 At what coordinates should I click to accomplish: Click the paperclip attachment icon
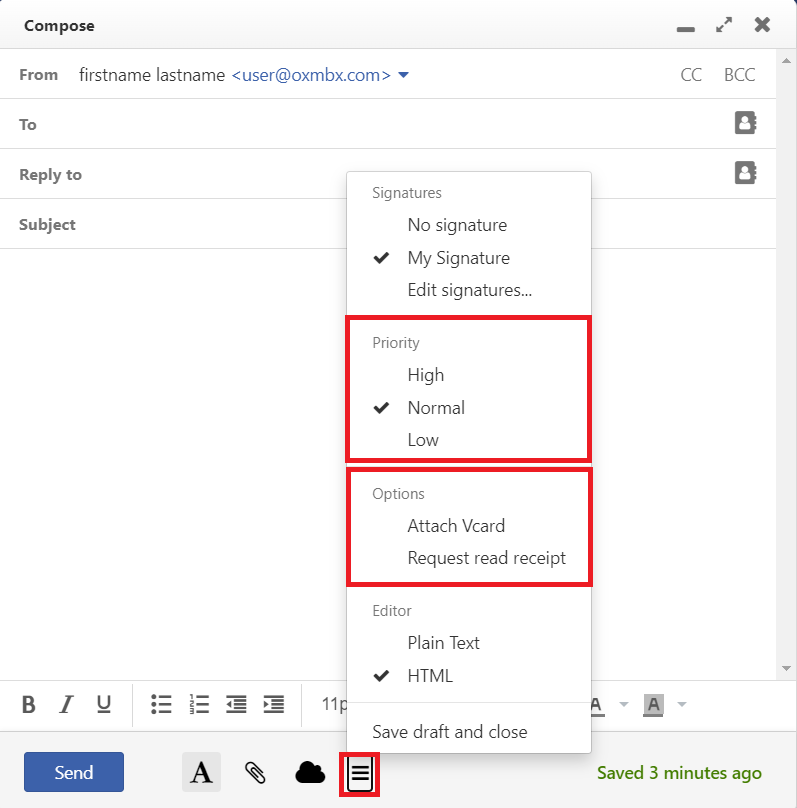tap(255, 772)
